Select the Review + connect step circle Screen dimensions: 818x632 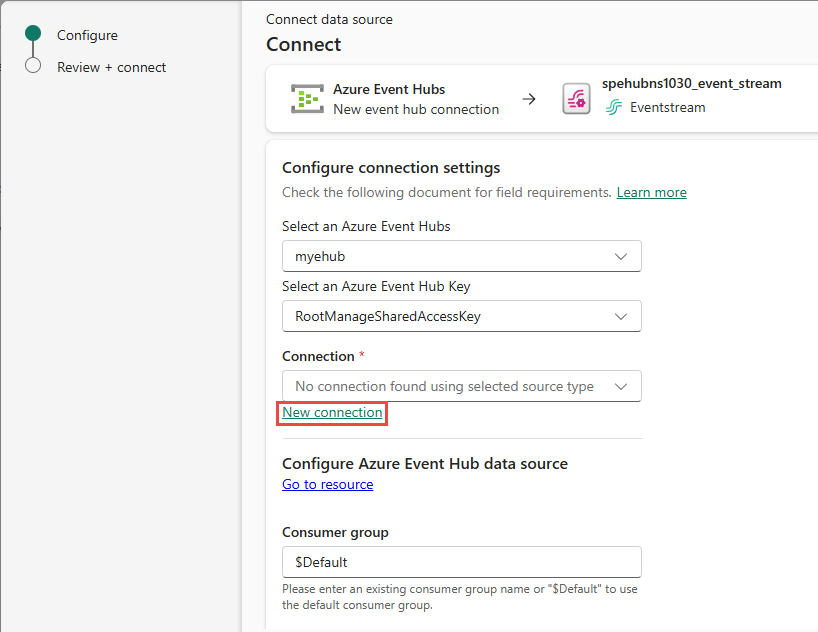(x=33, y=66)
